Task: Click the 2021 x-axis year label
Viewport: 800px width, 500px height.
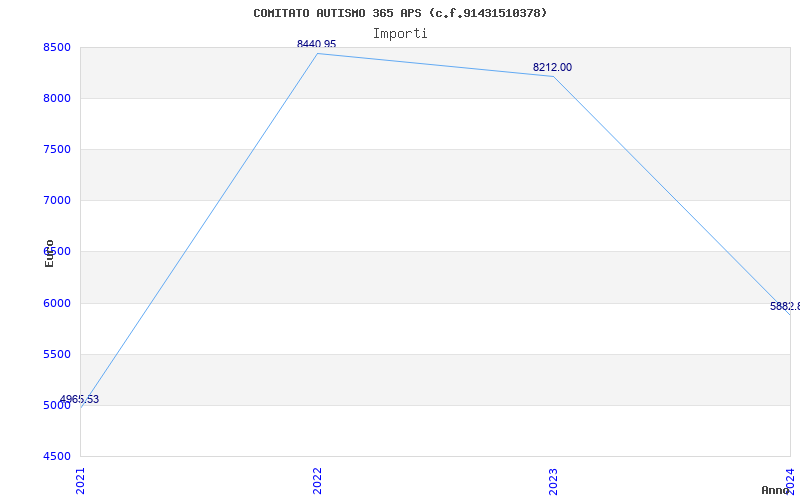Action: [x=81, y=481]
